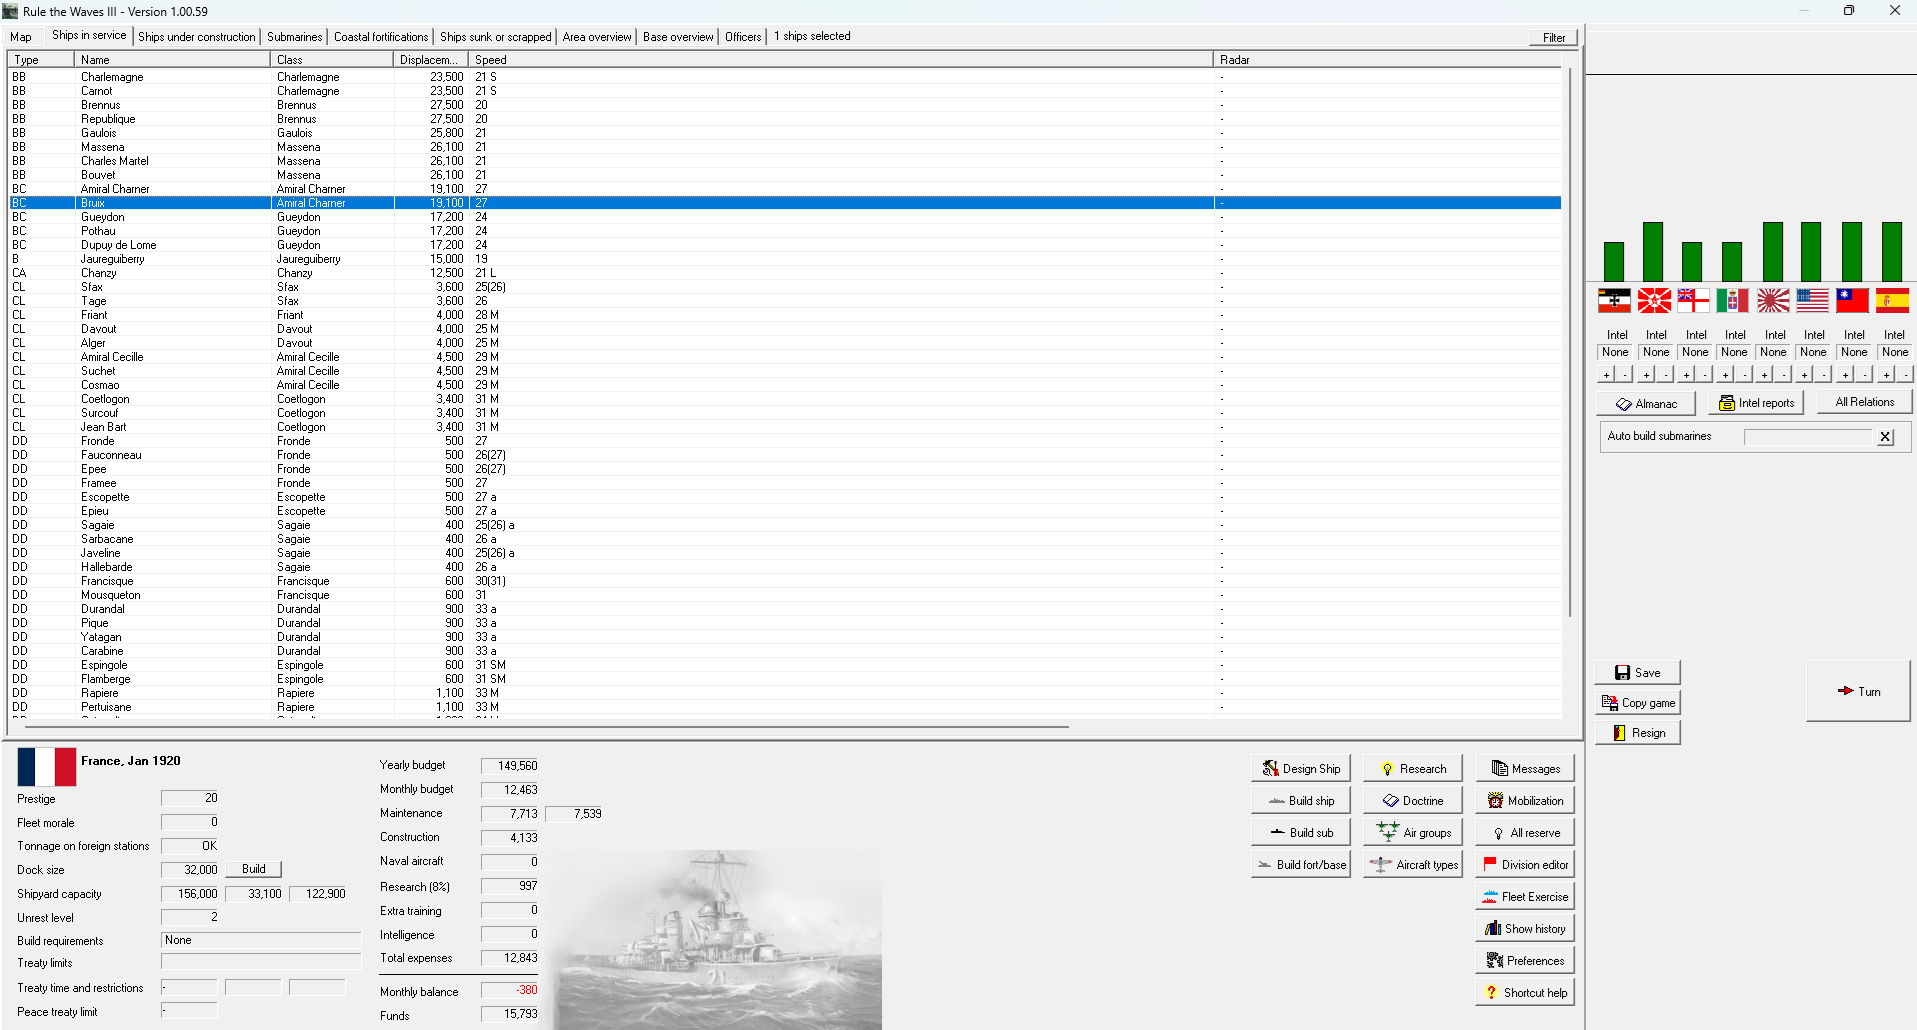Start a Fleet Exercise
Viewport: 1917px width, 1030px height.
pyautogui.click(x=1524, y=896)
